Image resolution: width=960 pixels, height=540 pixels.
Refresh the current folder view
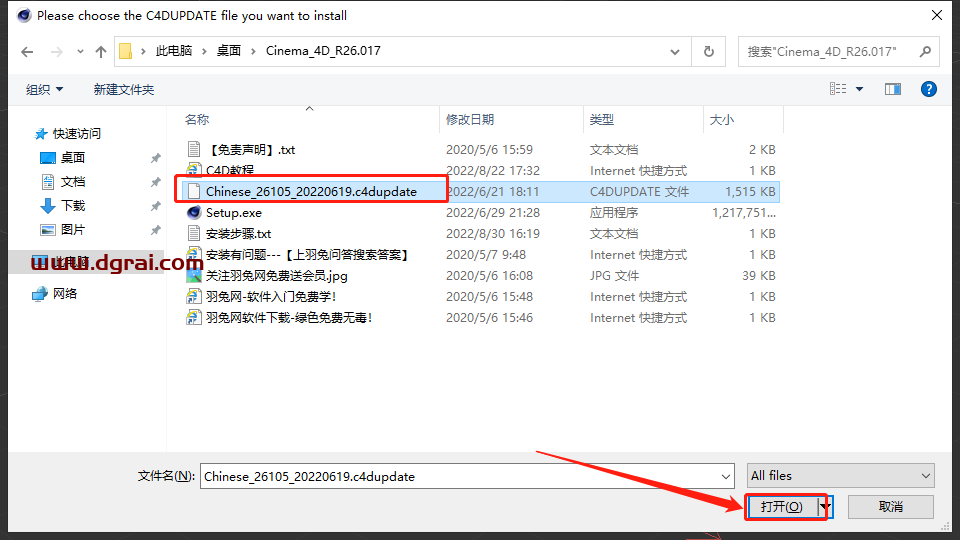709,51
